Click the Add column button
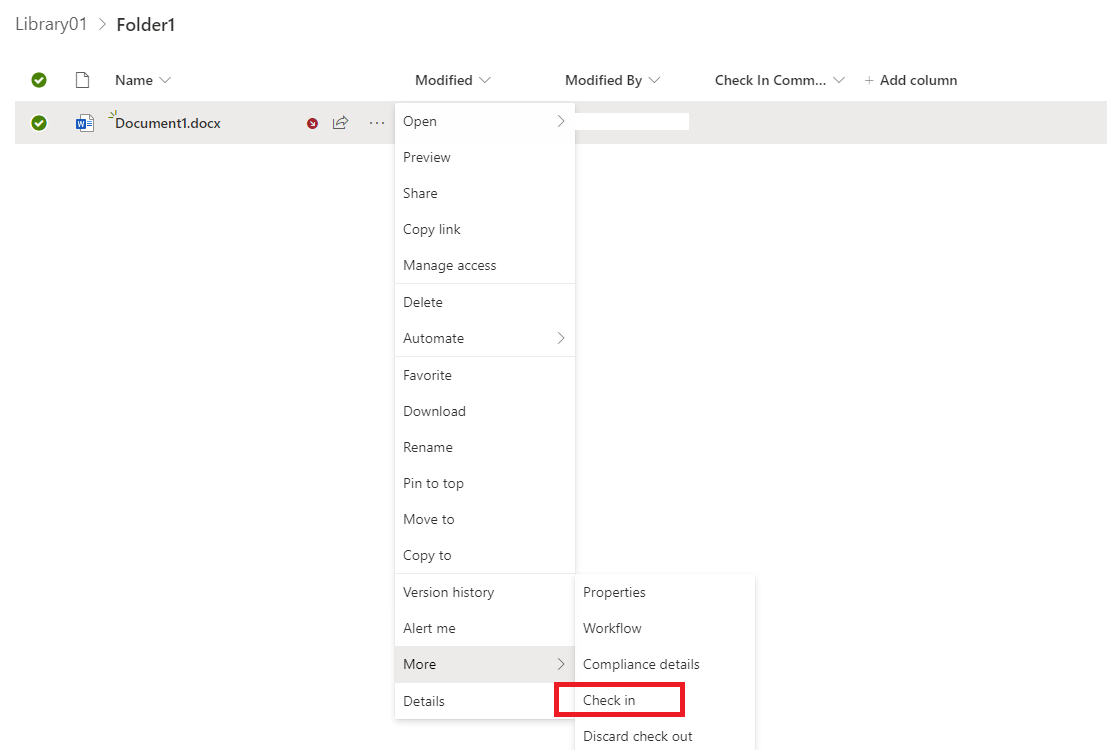The image size is (1107, 750). pyautogui.click(x=911, y=81)
